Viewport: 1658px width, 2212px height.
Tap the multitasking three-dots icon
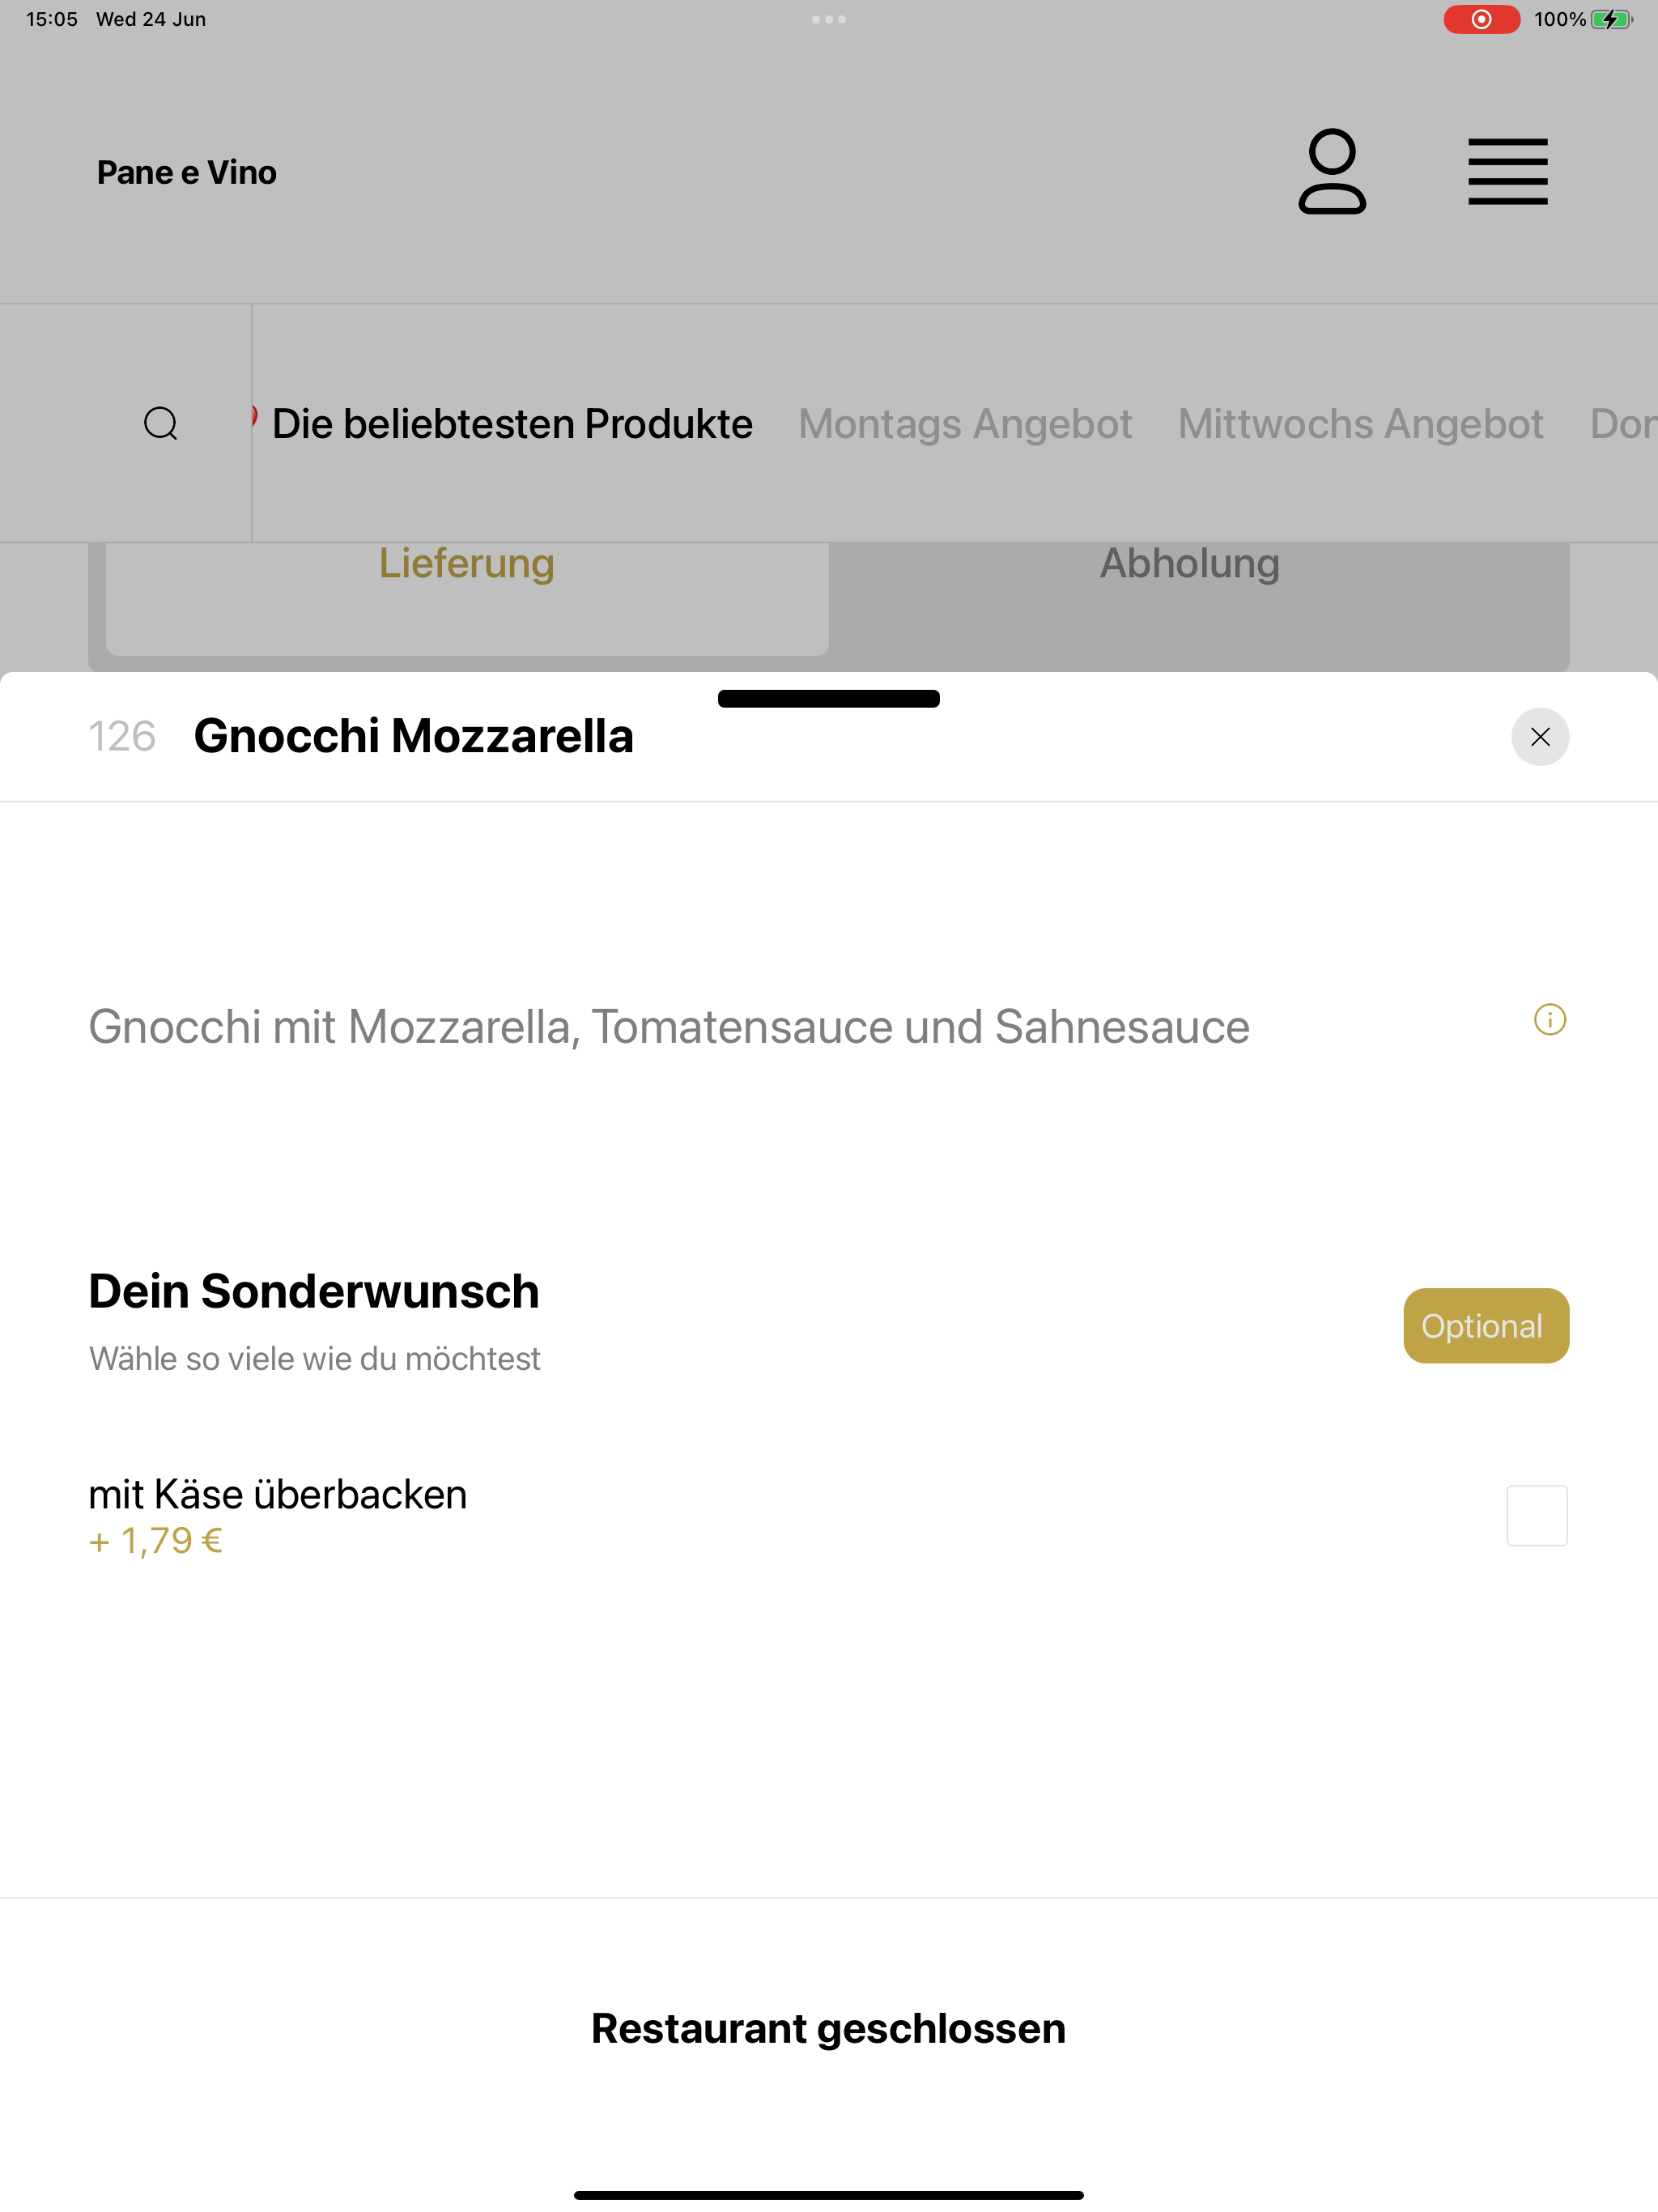click(x=829, y=19)
